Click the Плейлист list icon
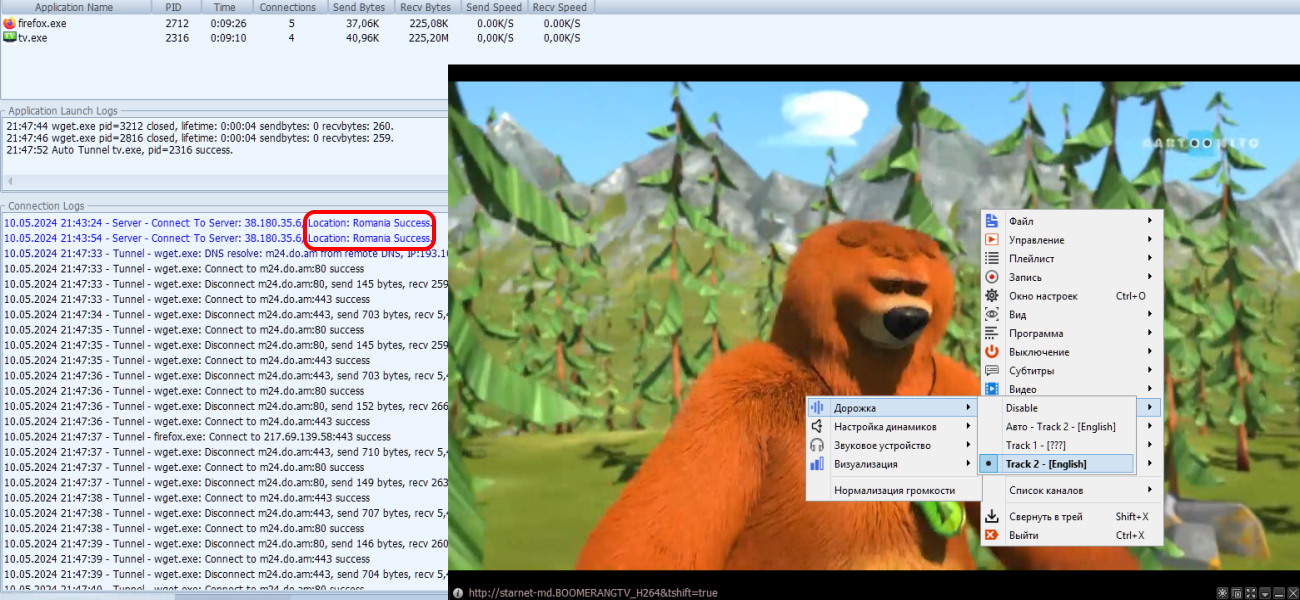Viewport: 1300px width, 600px height. 992,258
